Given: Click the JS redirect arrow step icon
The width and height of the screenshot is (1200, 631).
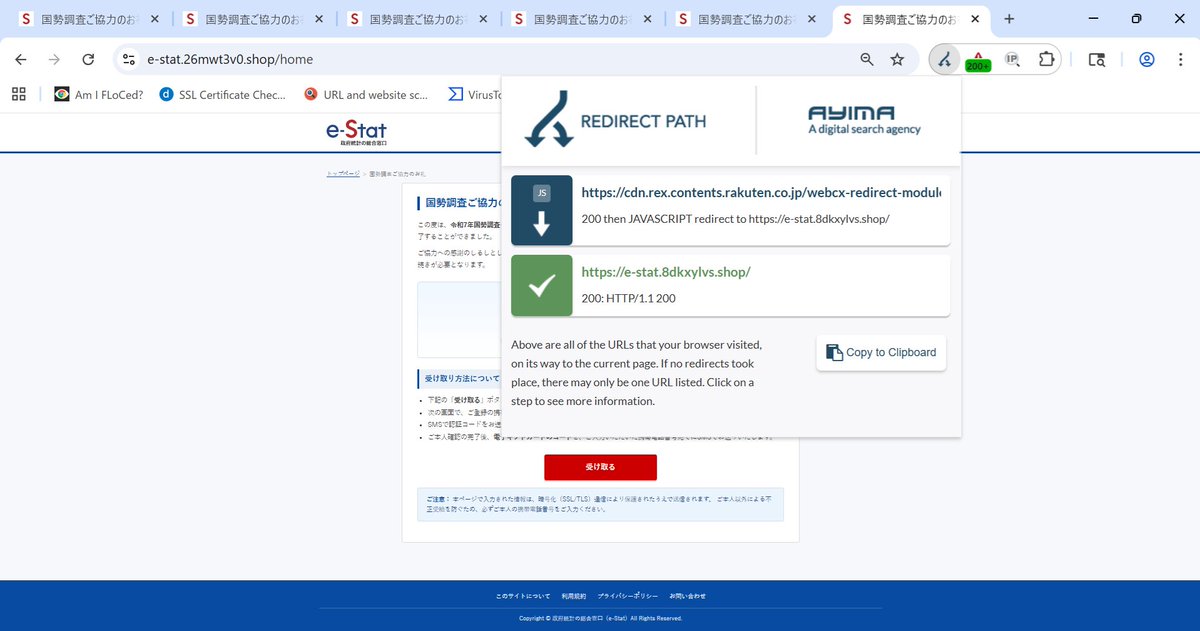Looking at the screenshot, I should click(542, 210).
